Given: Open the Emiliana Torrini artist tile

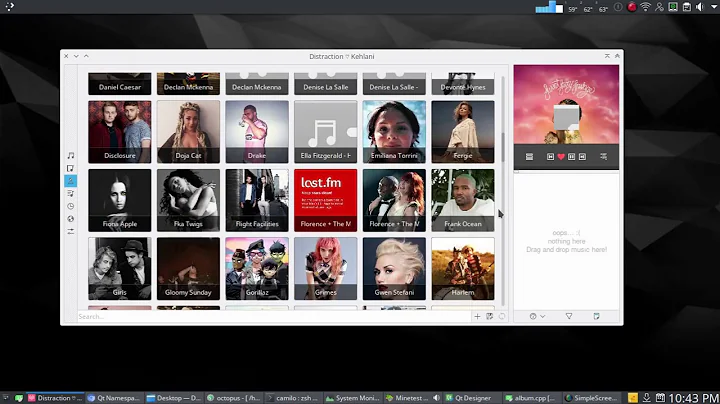Looking at the screenshot, I should click(x=394, y=132).
